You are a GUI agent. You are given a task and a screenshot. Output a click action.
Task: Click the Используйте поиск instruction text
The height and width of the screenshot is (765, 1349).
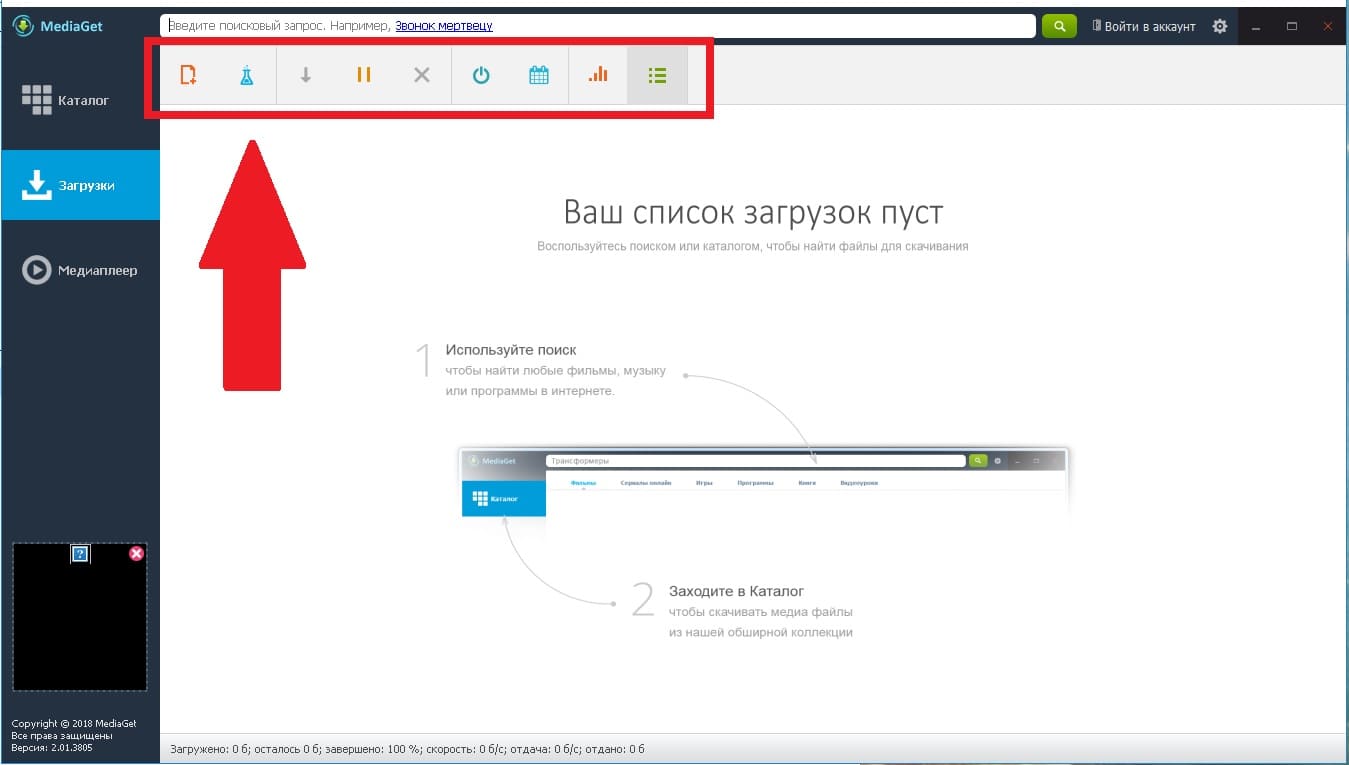click(511, 350)
